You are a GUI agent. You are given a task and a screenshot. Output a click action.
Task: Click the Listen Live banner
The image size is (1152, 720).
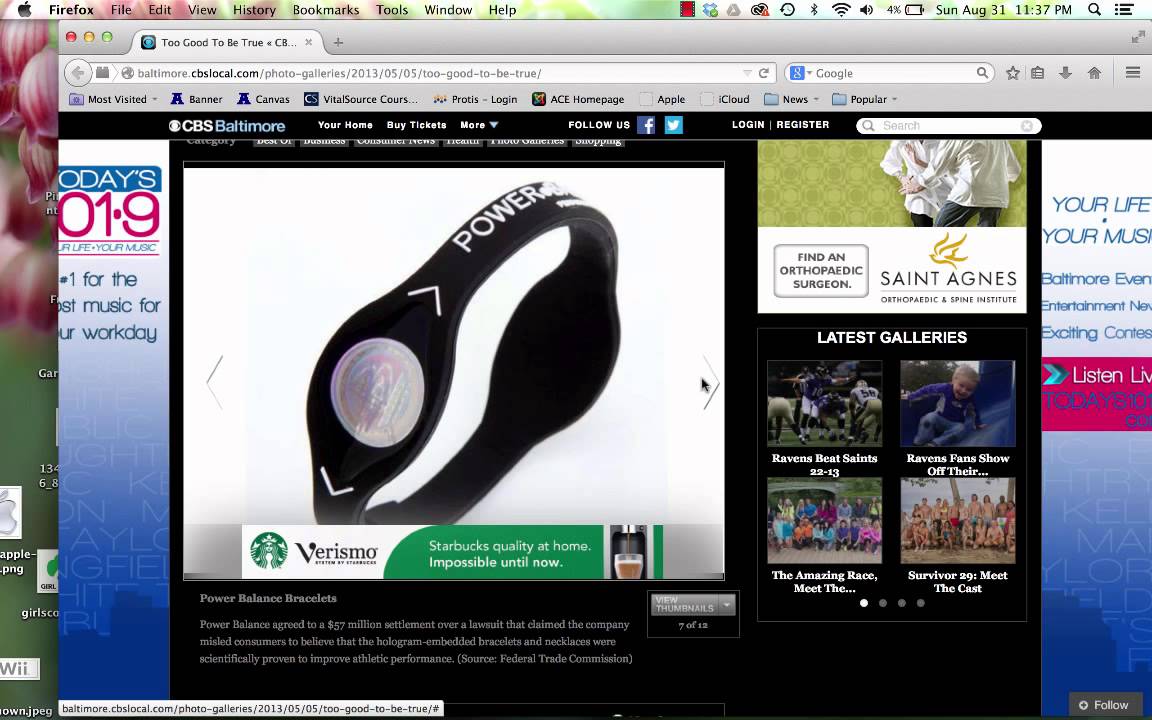[x=1096, y=394]
